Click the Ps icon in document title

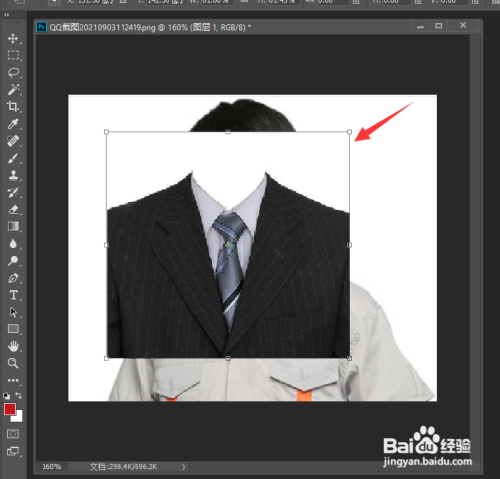(41, 27)
